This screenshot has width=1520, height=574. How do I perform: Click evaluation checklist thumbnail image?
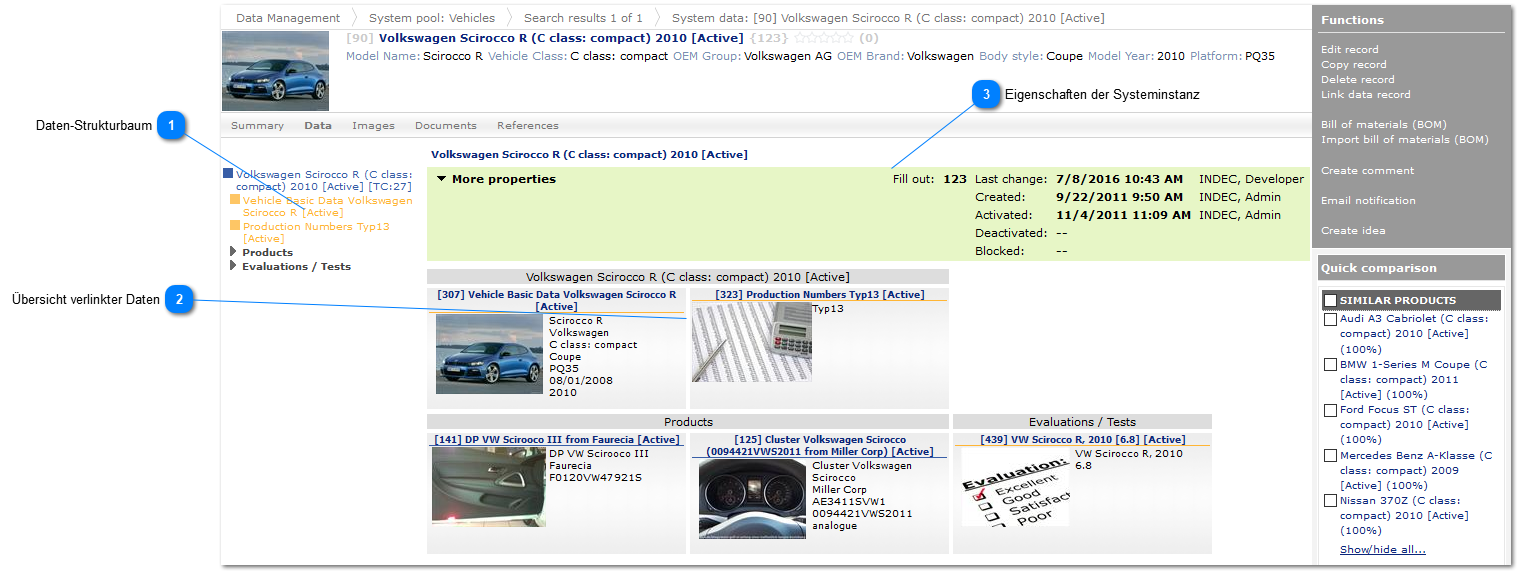(x=1015, y=486)
